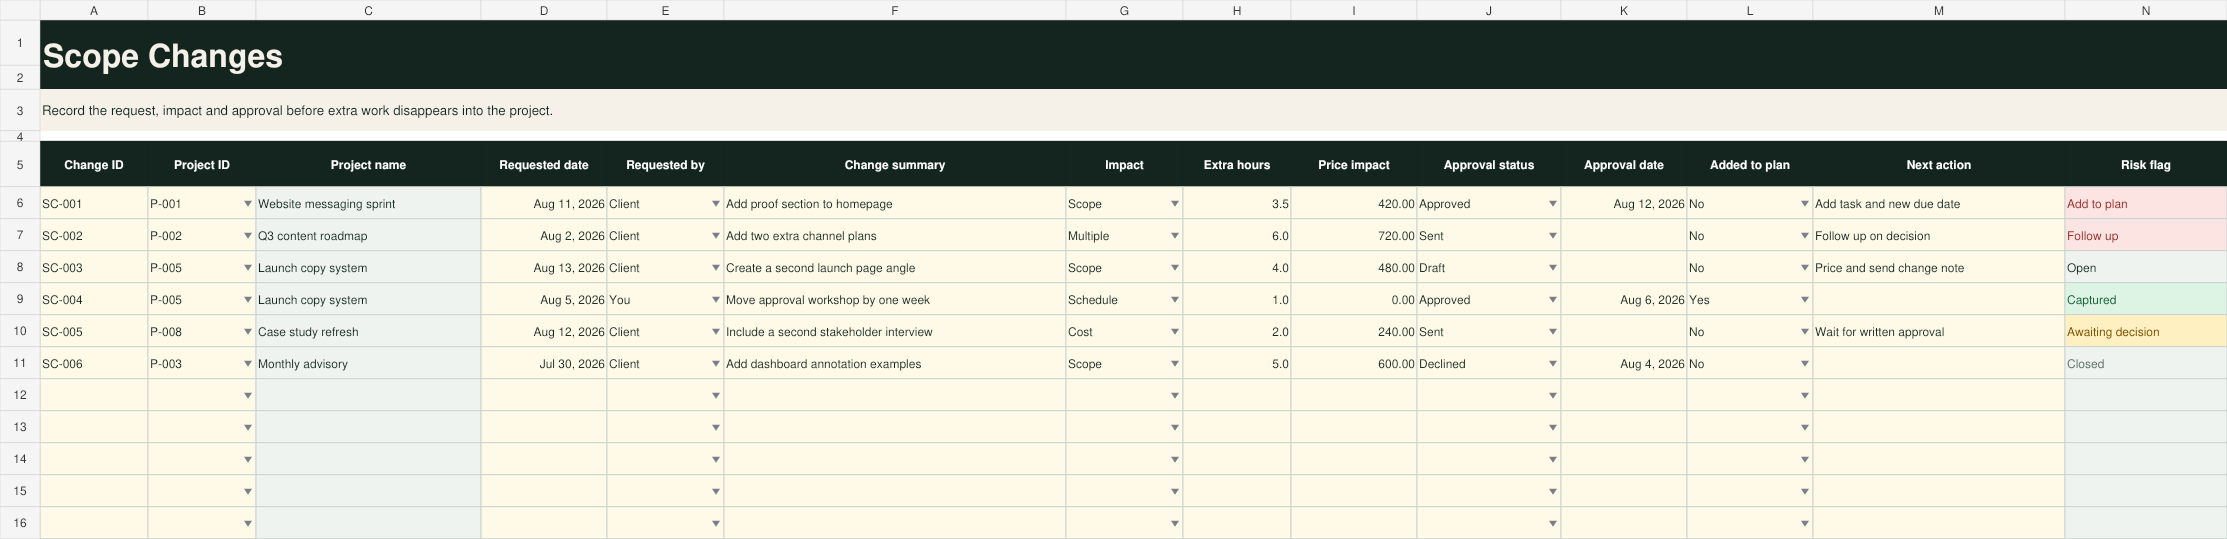Screen dimensions: 2227x539
Task: Open Requested by dropdown for SC-004 You
Action: point(715,300)
